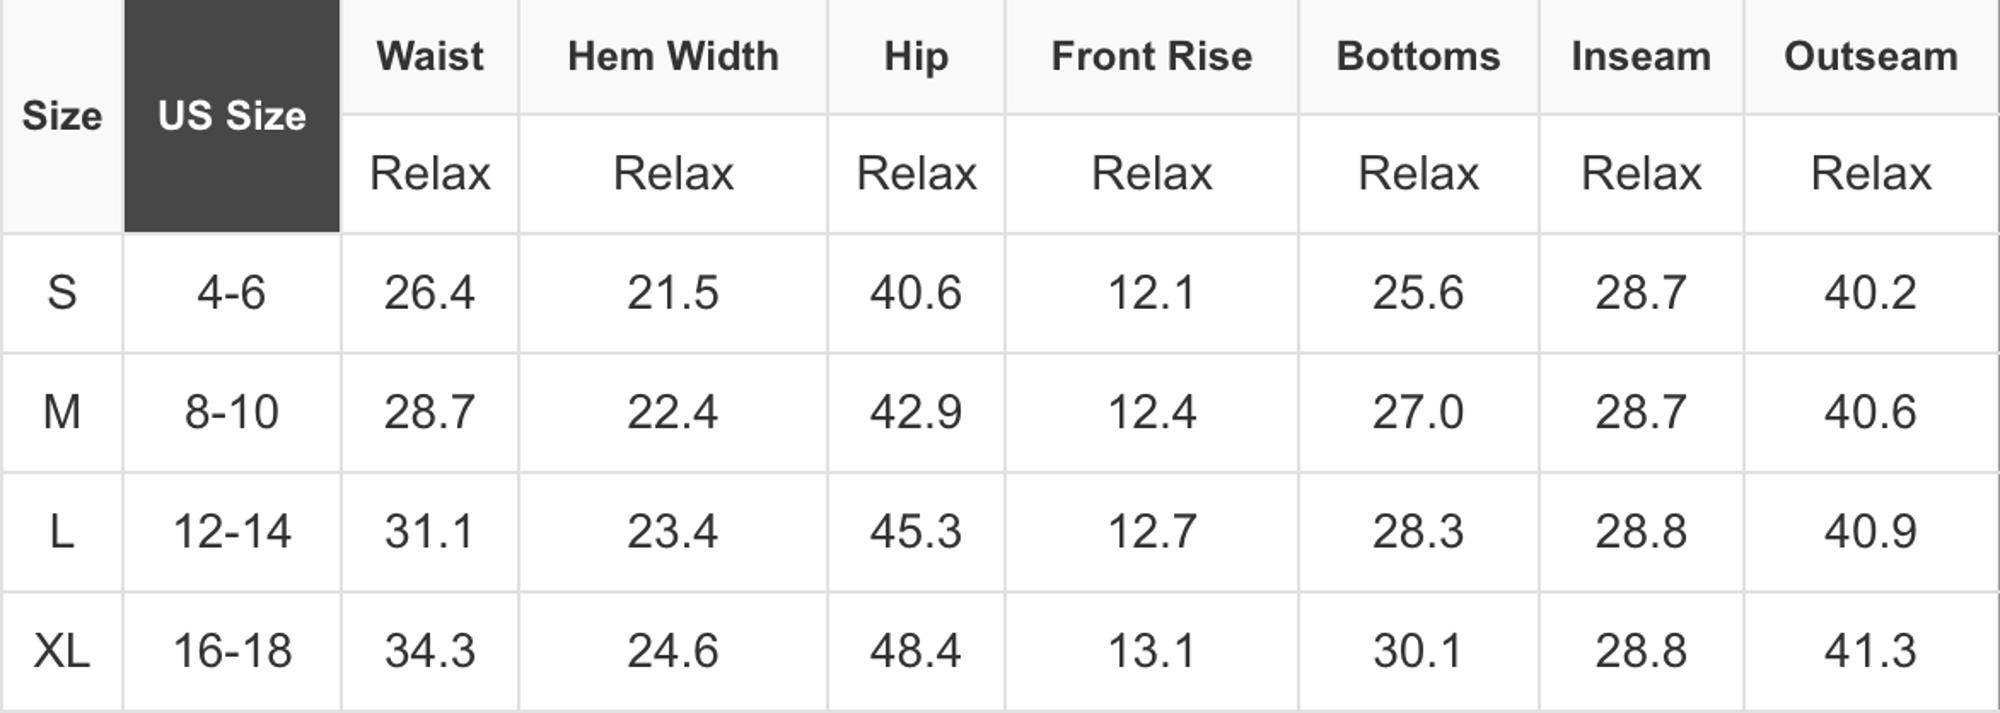Viewport: 2000px width, 713px height.
Task: Click hip value 45.3 cell
Action: [916, 531]
